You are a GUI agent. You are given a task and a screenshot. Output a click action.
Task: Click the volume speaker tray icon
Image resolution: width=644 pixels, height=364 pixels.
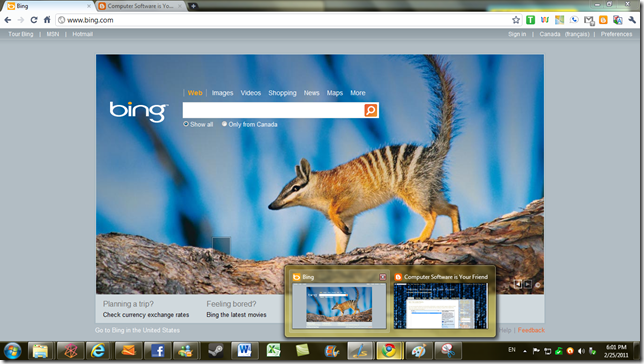click(581, 351)
